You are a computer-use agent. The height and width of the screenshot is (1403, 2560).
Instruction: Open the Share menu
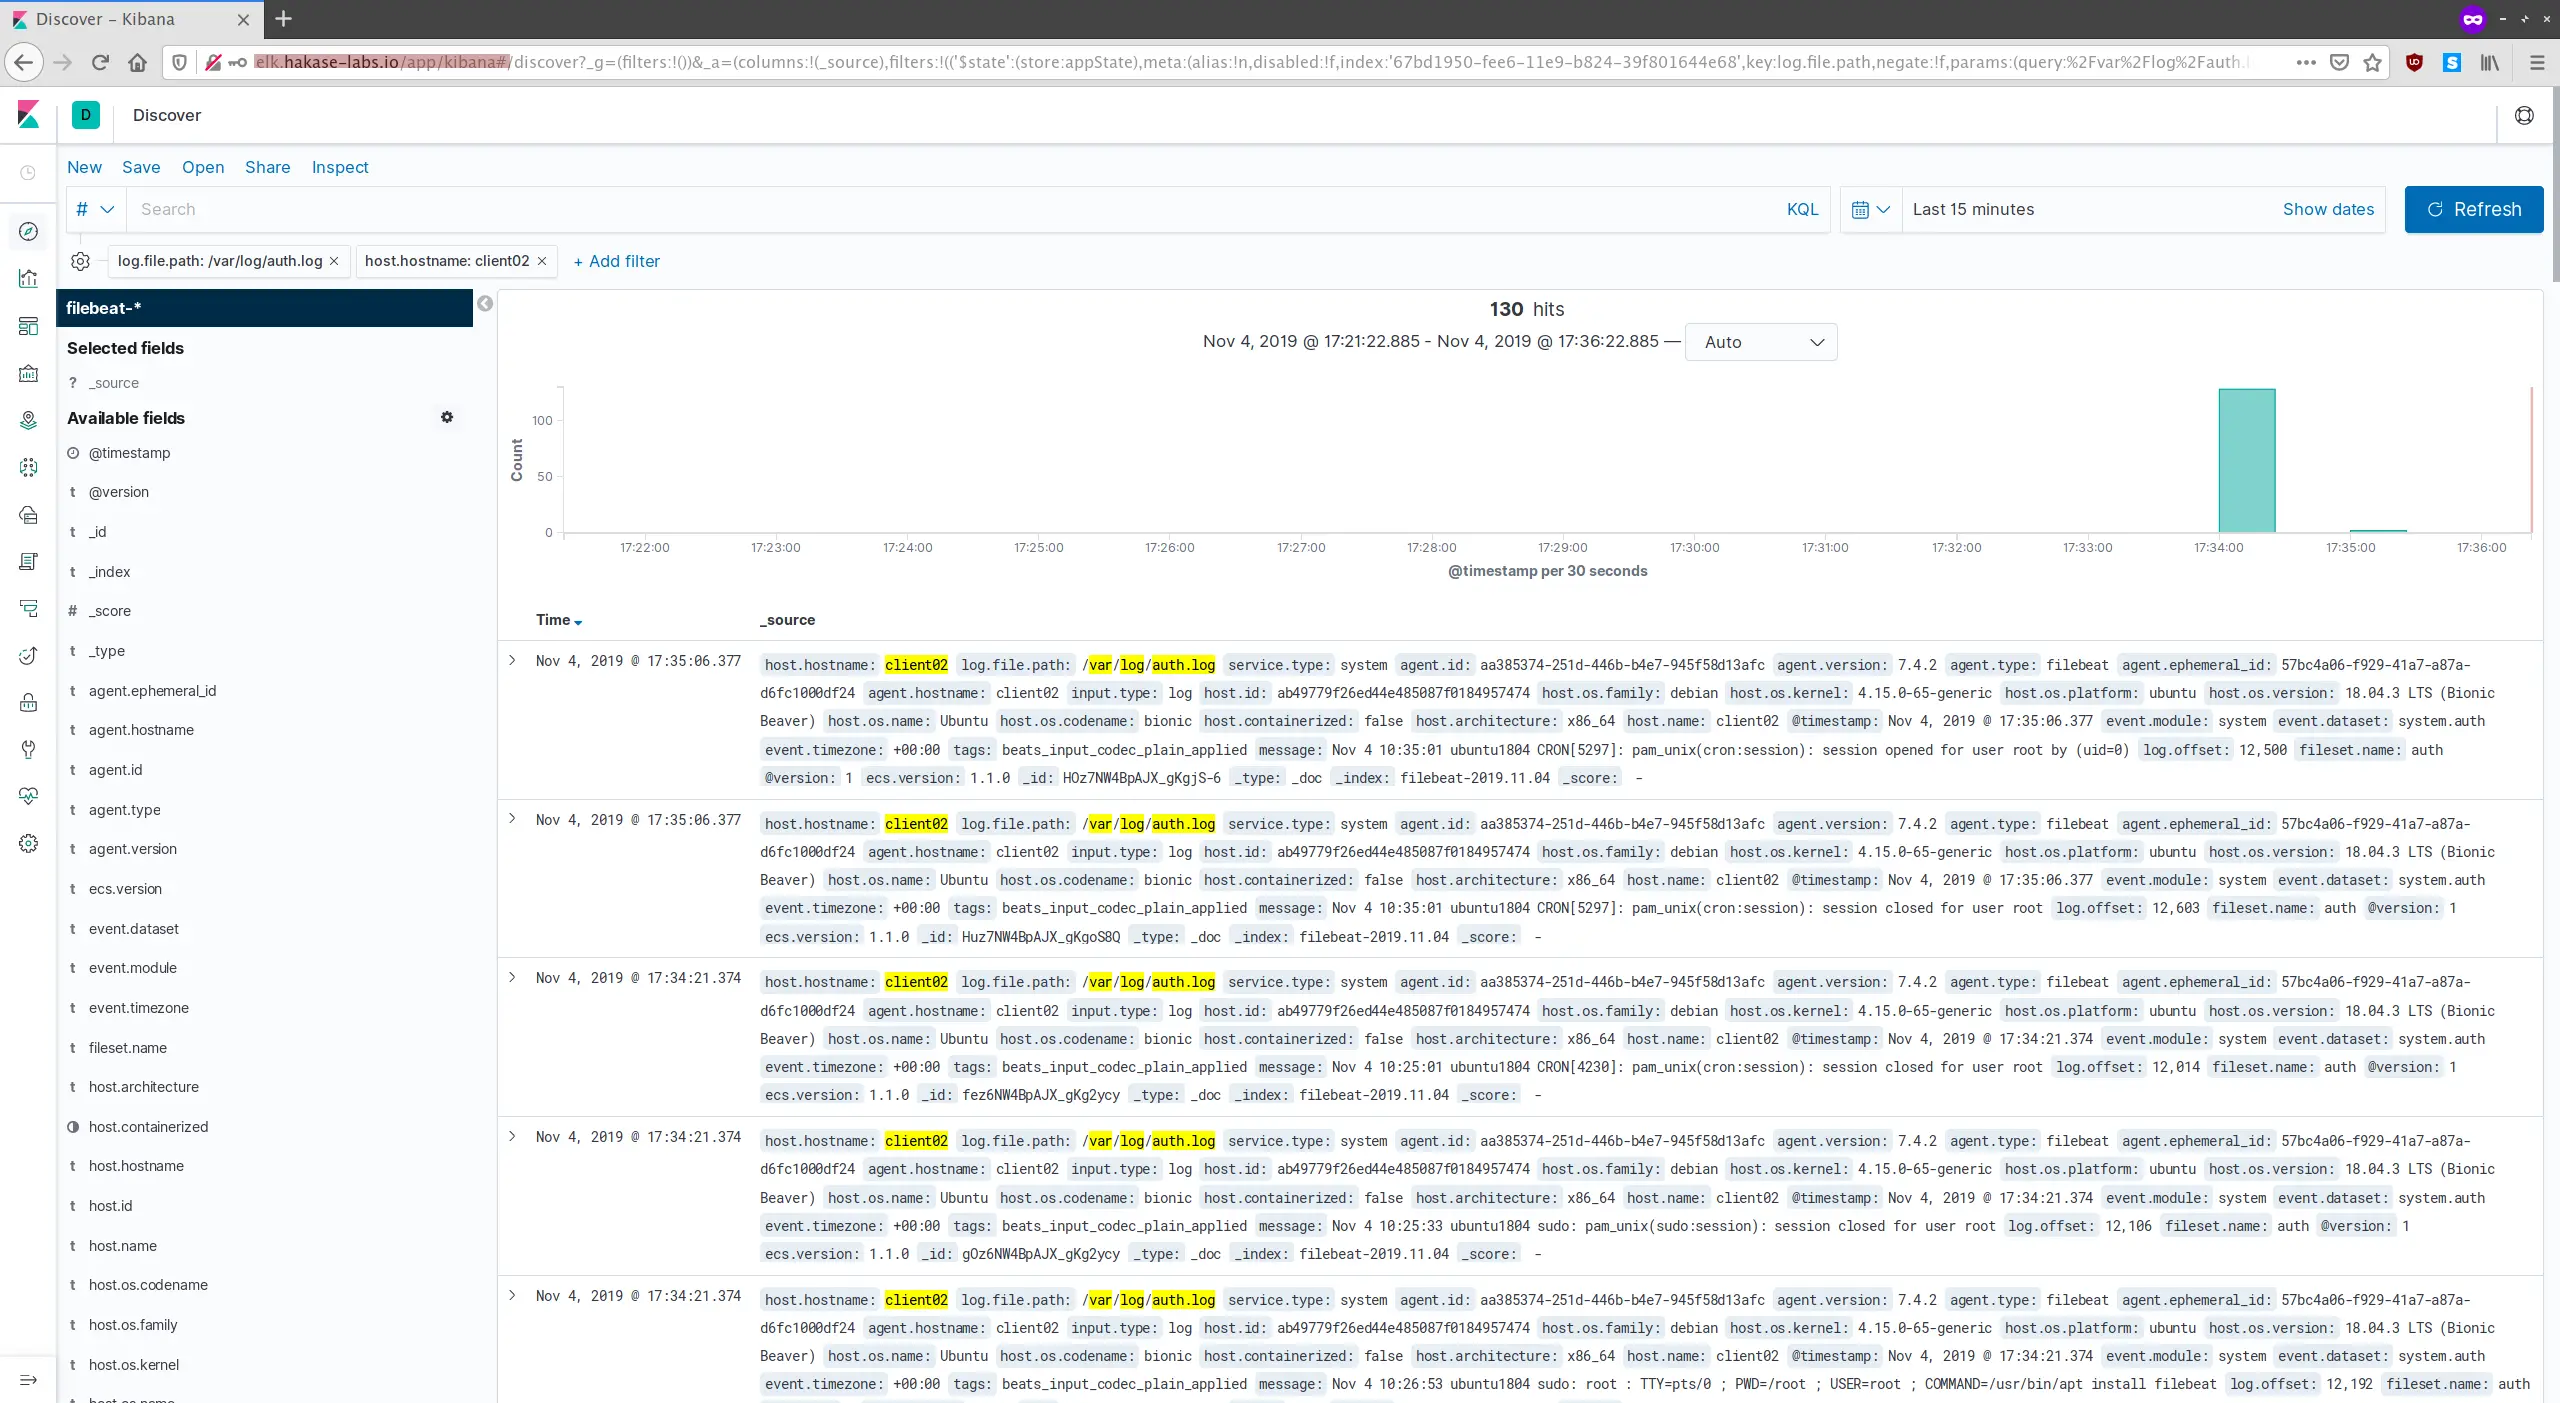tap(267, 167)
